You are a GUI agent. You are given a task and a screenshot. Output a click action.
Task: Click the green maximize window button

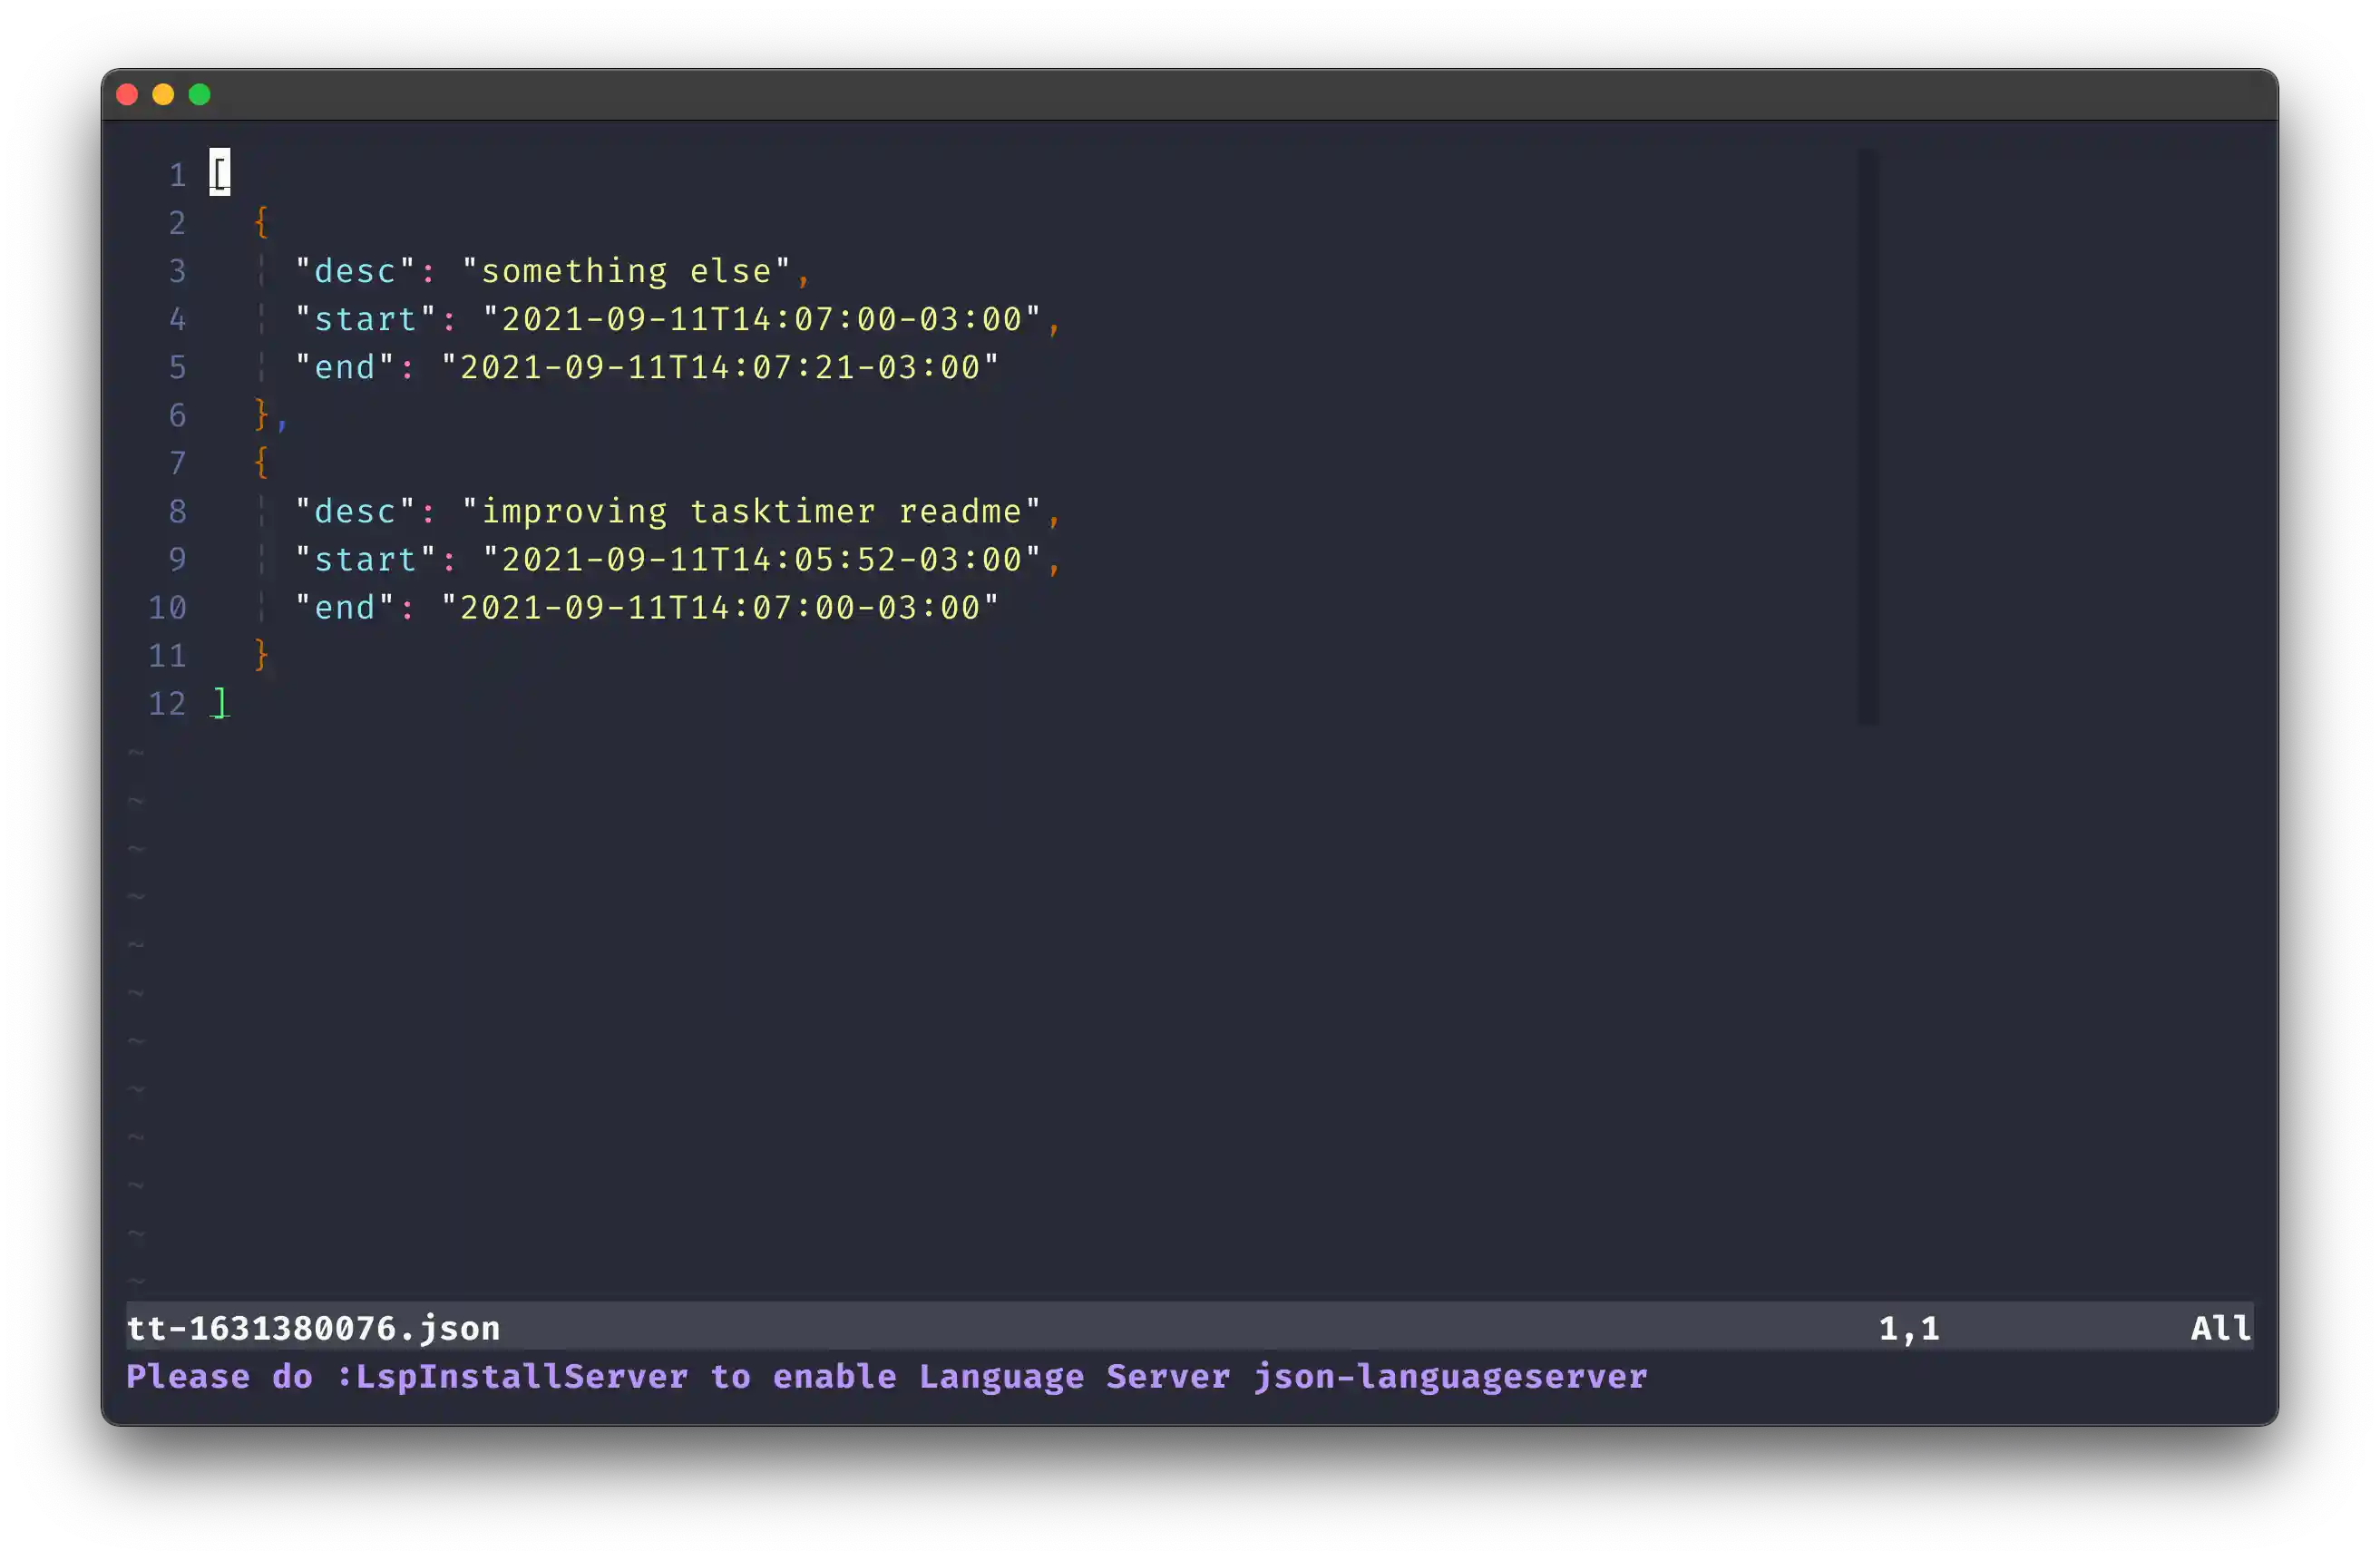click(200, 95)
